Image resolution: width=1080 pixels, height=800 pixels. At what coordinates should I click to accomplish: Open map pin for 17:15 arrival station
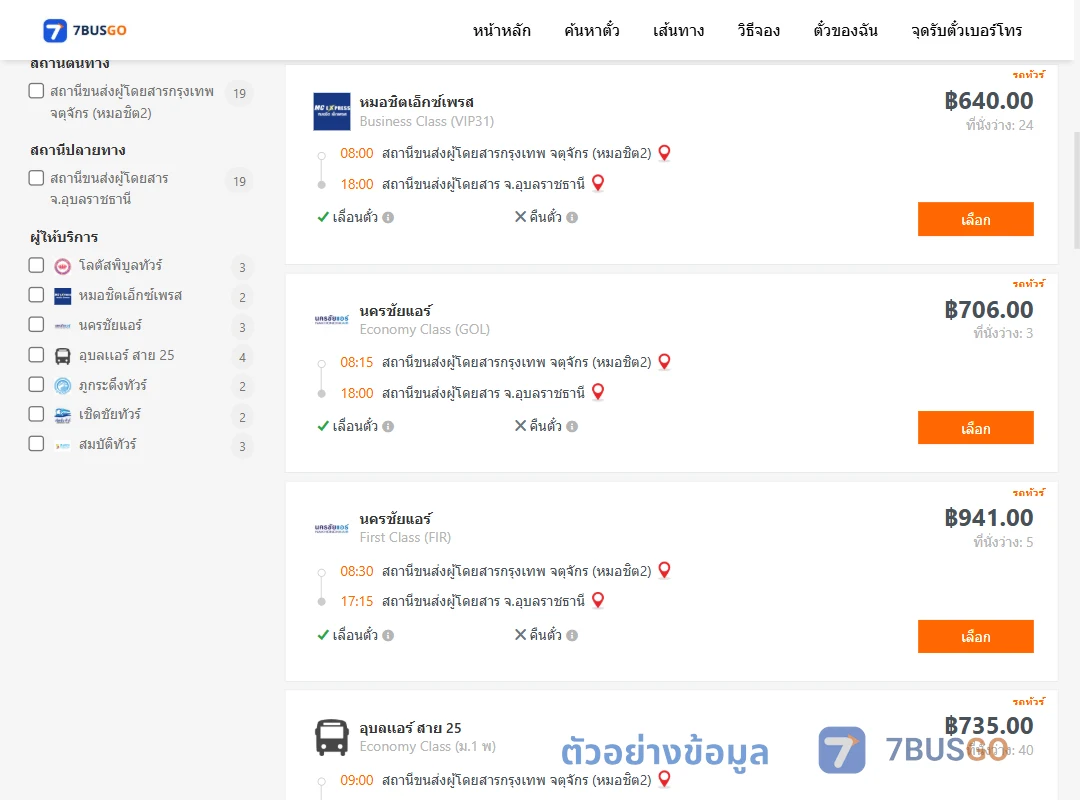[598, 600]
